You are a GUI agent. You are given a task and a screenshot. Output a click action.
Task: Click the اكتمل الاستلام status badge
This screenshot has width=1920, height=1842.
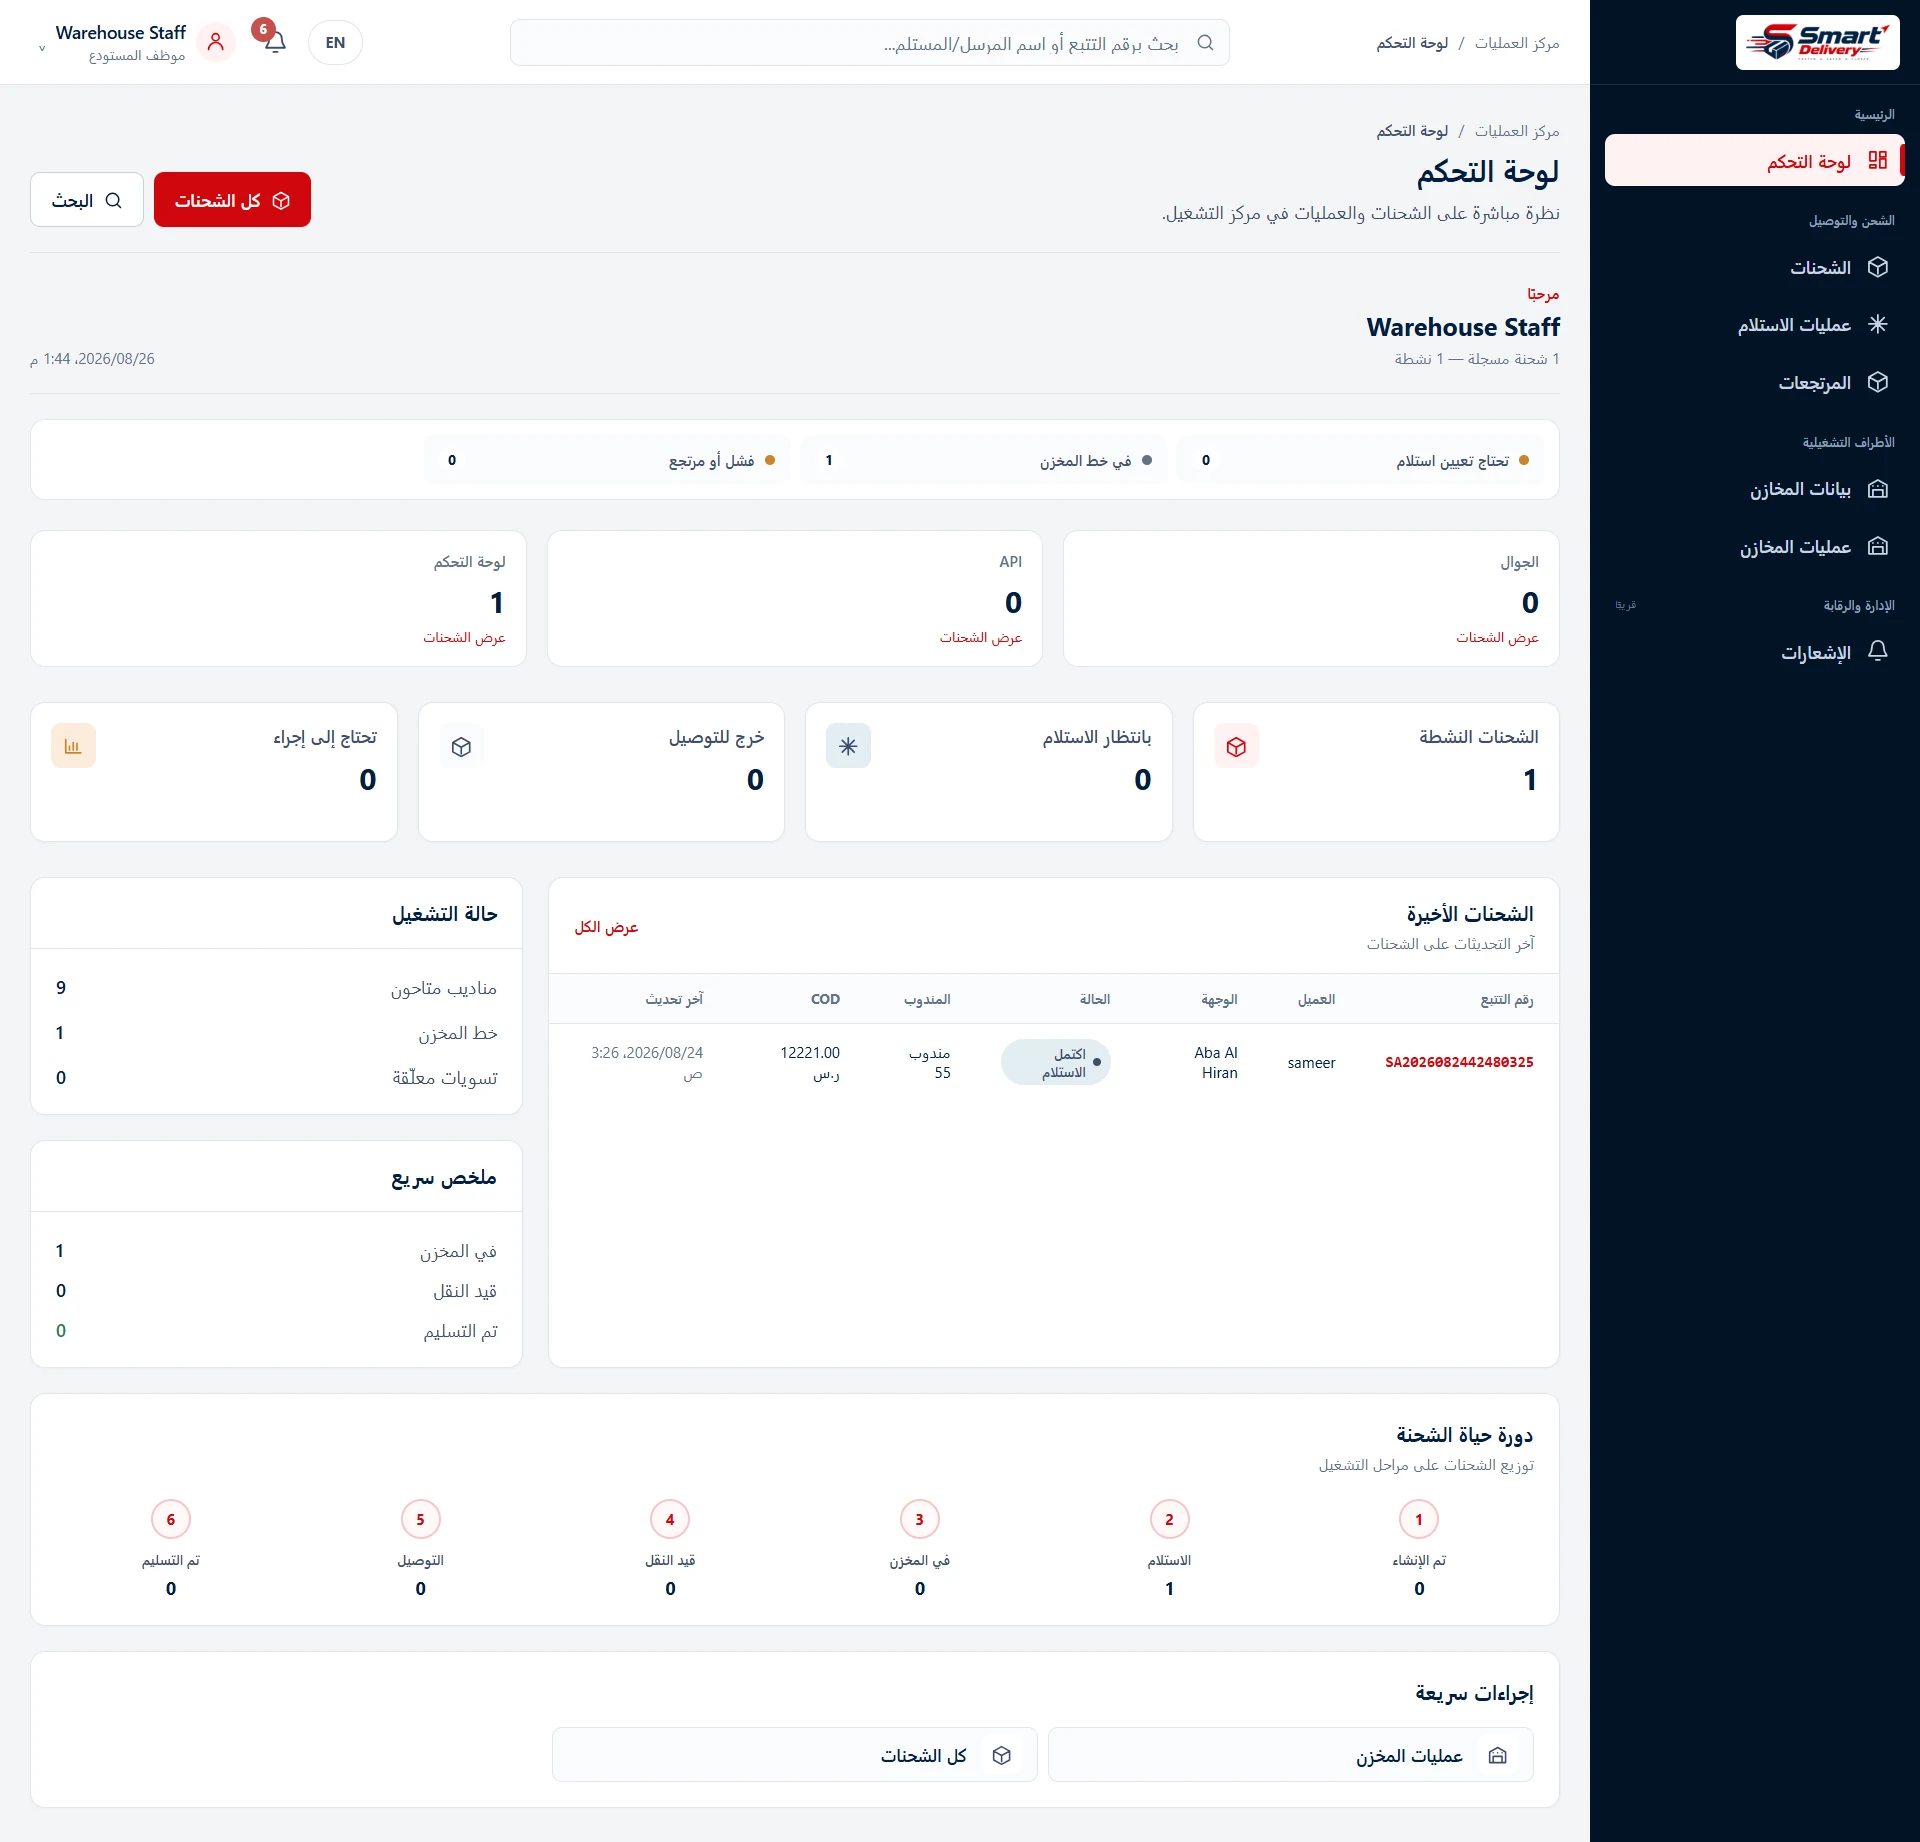point(1056,1062)
